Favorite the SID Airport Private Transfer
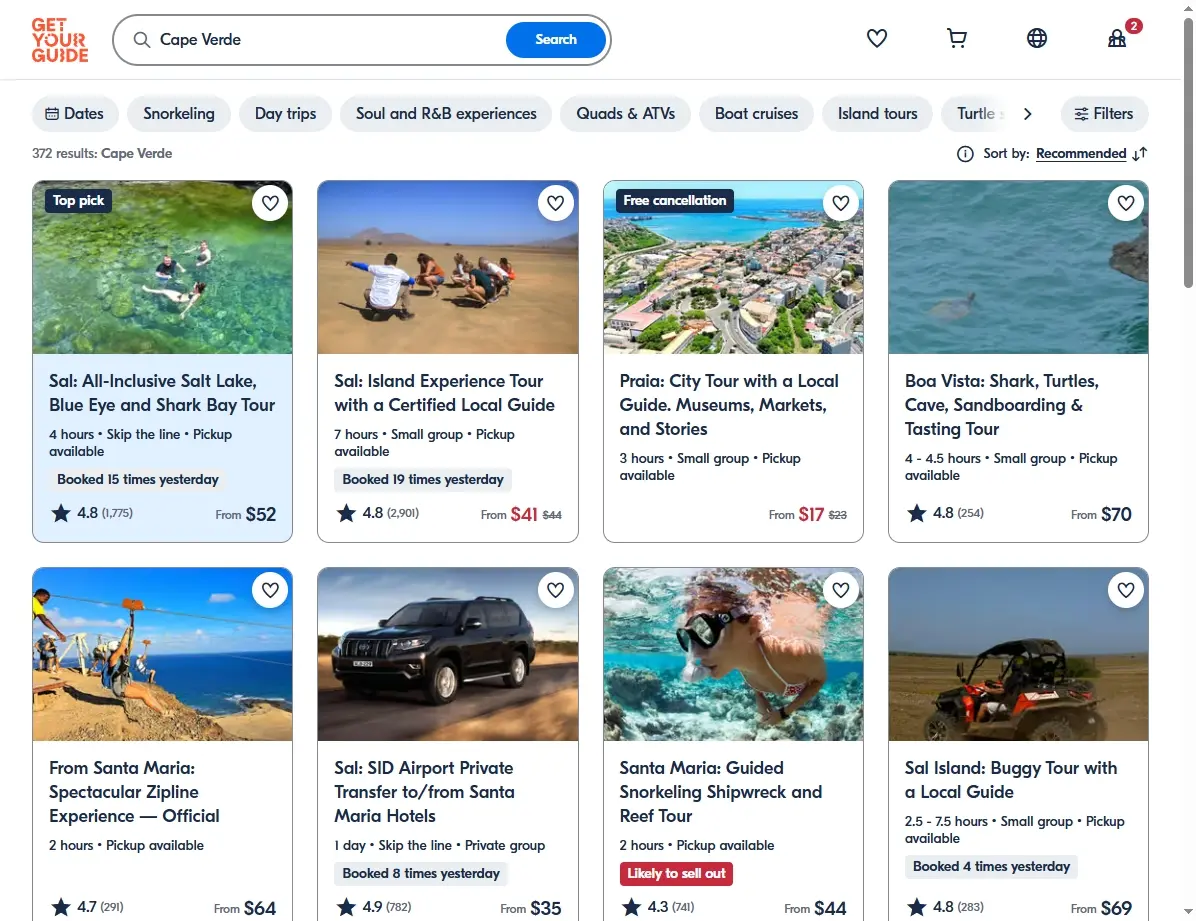Screen dimensions: 1196x921 pyautogui.click(x=555, y=590)
